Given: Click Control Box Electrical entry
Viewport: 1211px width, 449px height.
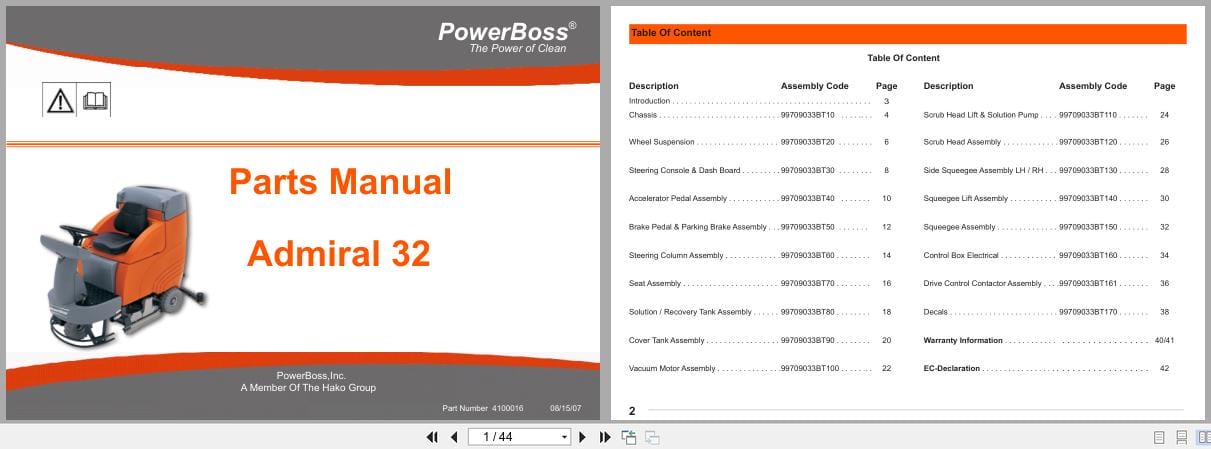Looking at the screenshot, I should [x=961, y=256].
